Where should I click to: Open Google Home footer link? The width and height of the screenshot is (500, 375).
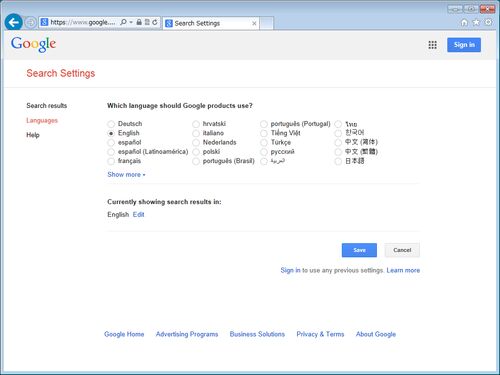pos(124,334)
